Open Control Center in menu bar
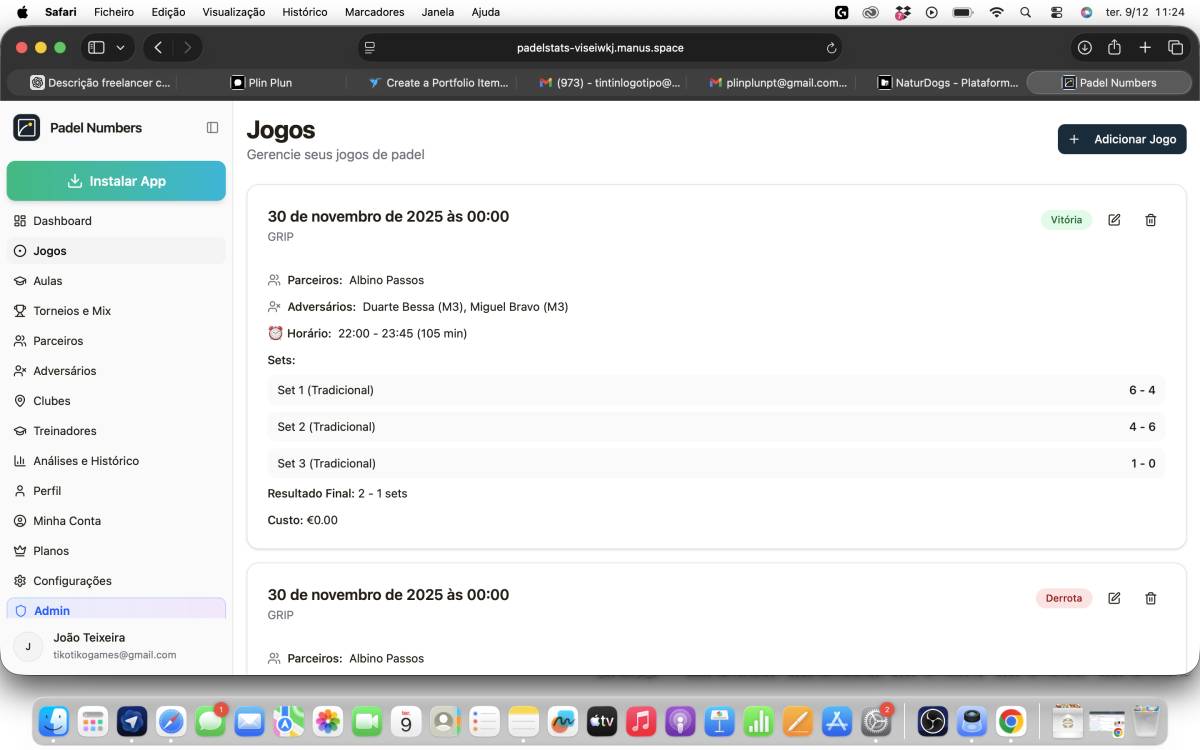This screenshot has height=750, width=1200. coord(1056,12)
